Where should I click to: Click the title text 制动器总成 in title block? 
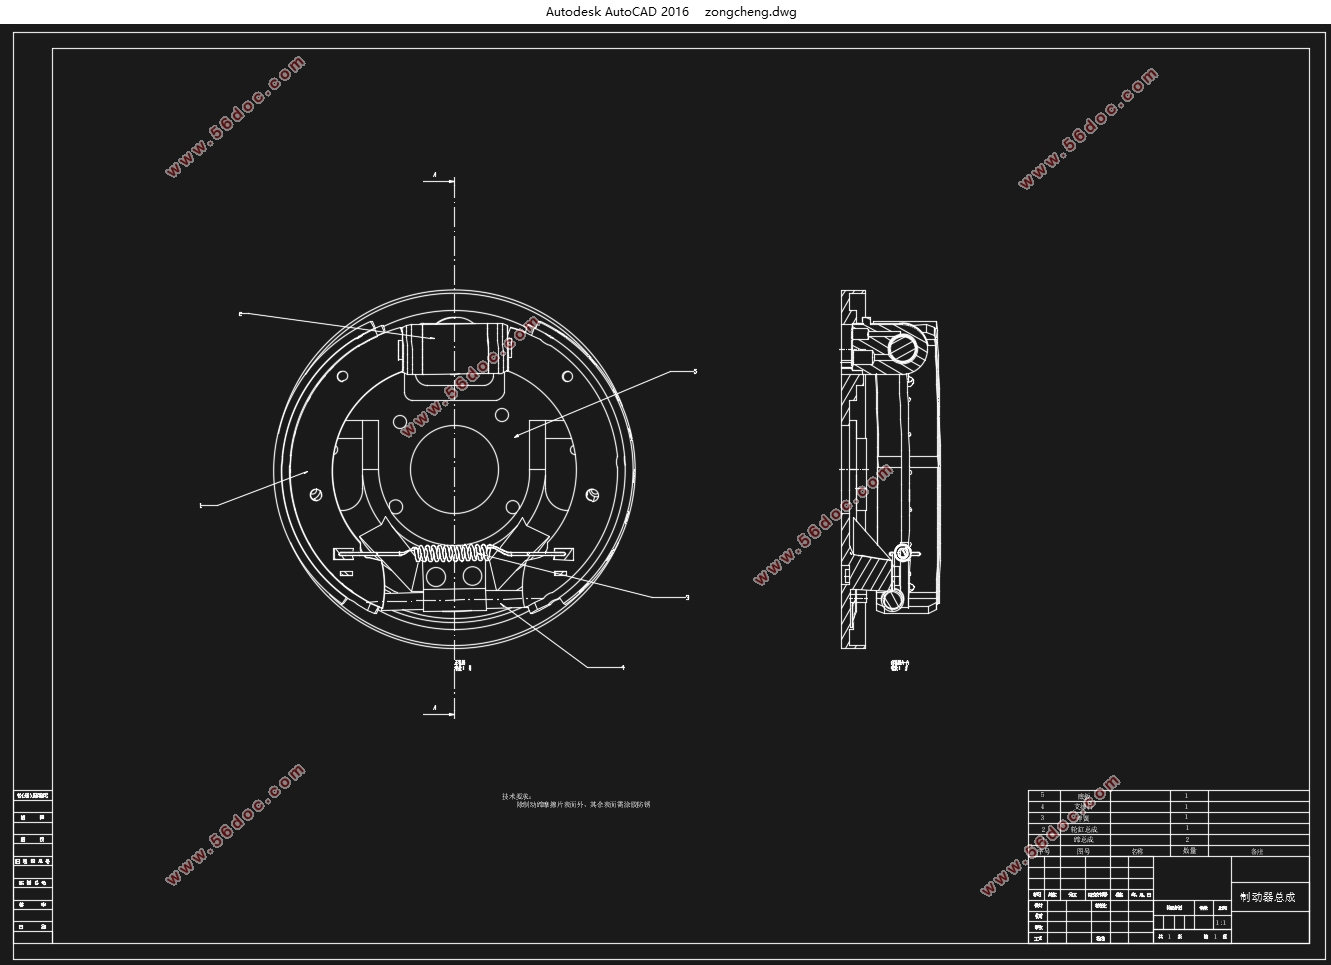click(x=1267, y=897)
